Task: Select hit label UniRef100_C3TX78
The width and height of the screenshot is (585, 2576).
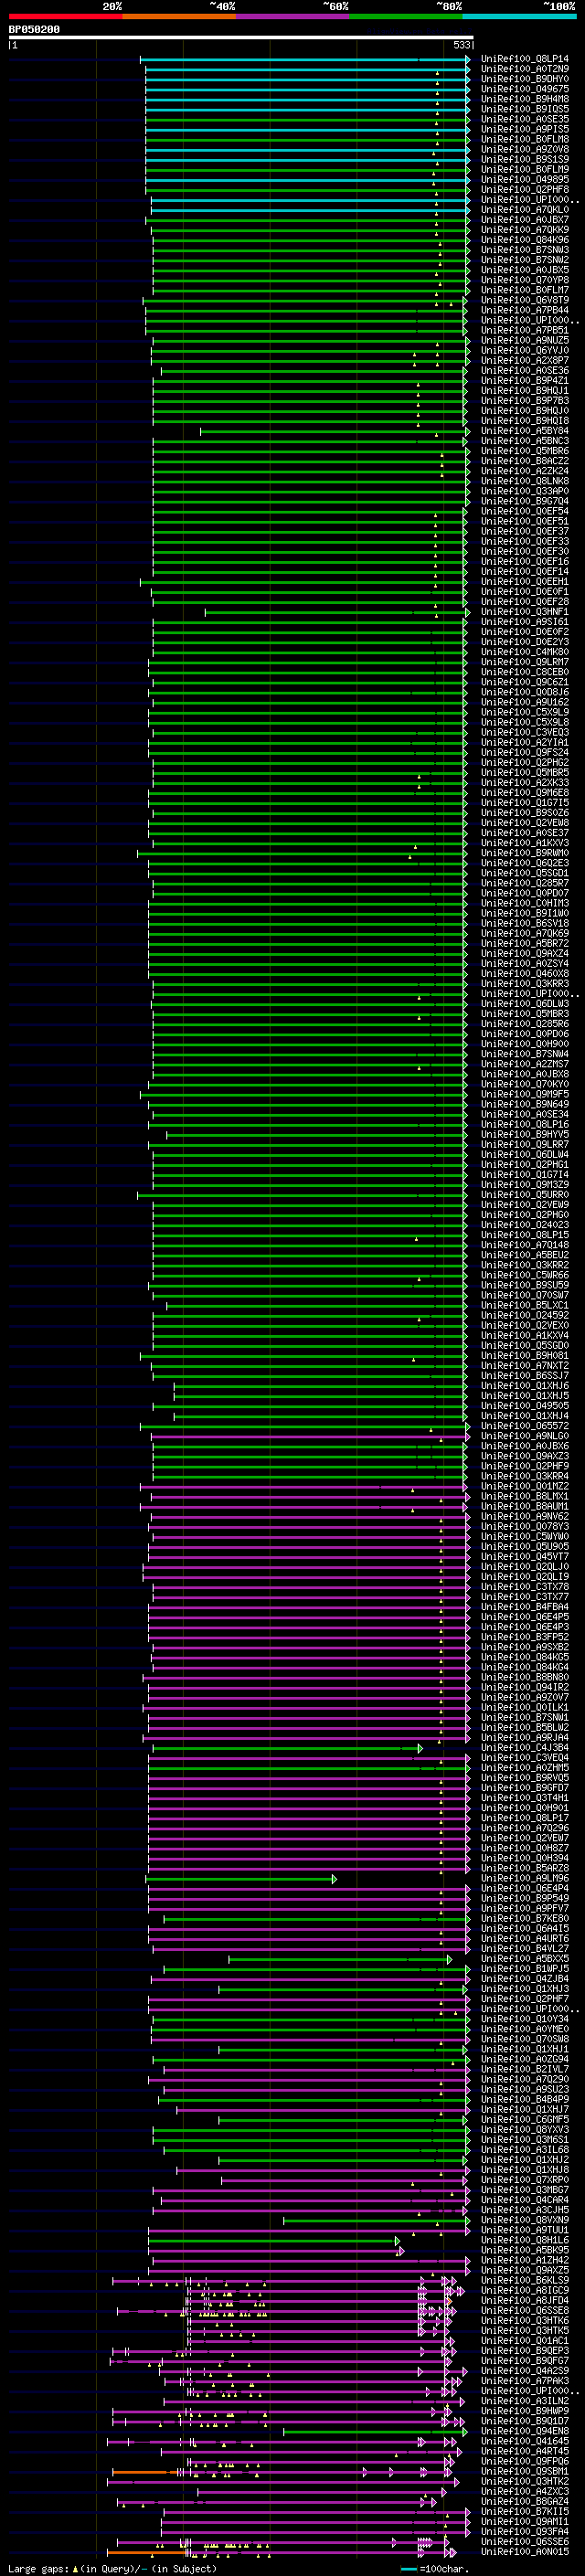Action: point(525,1587)
